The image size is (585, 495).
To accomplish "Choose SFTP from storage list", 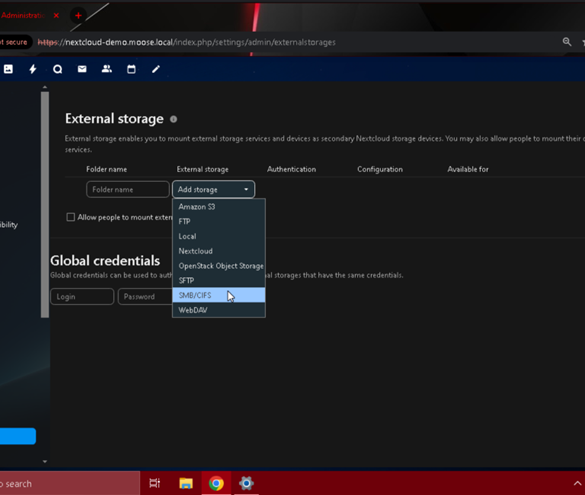I will 219,281.
